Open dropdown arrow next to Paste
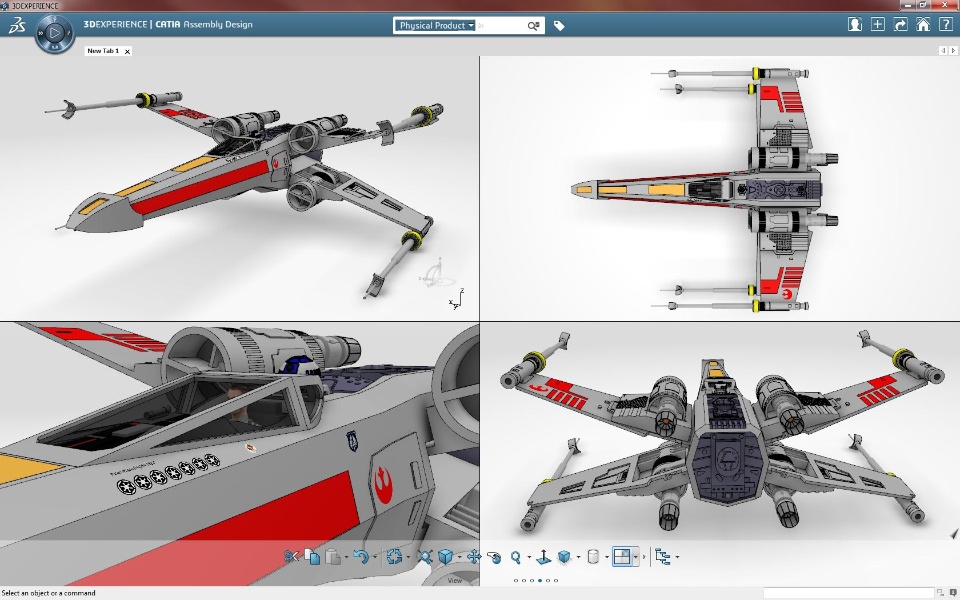Screen dimensions: 960x600 pyautogui.click(x=347, y=557)
